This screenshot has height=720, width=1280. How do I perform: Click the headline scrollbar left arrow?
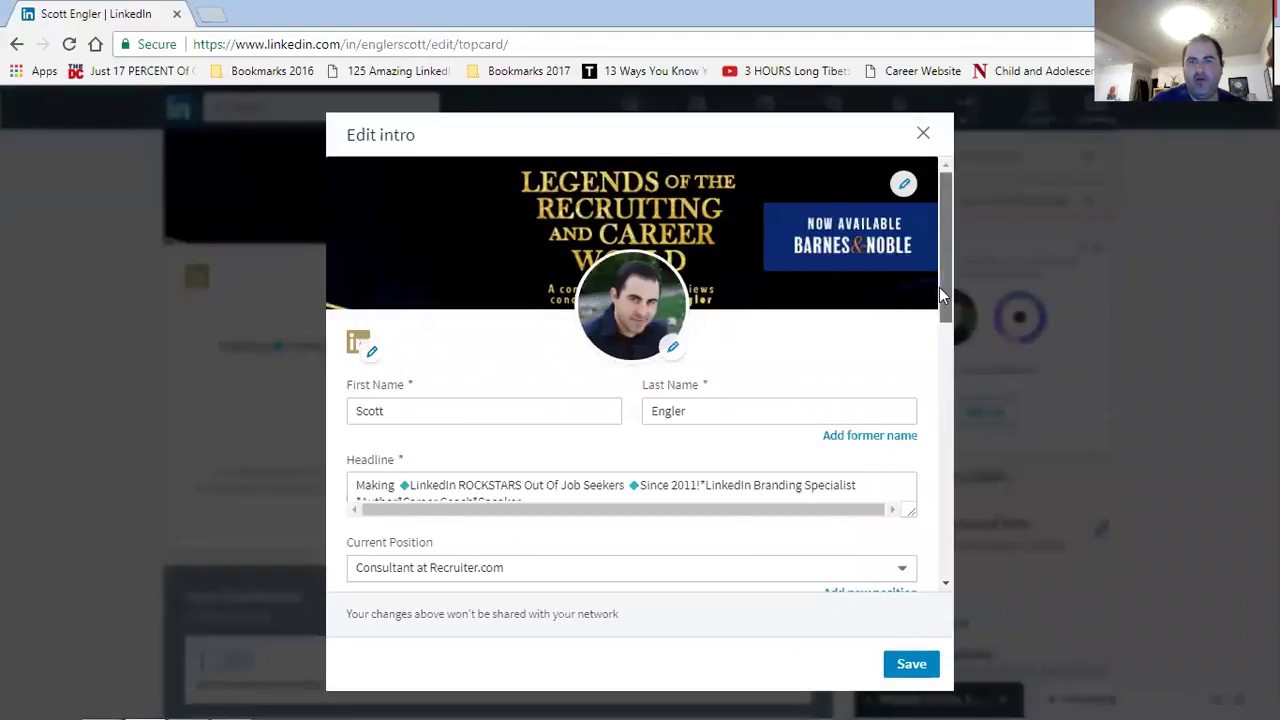pyautogui.click(x=354, y=510)
